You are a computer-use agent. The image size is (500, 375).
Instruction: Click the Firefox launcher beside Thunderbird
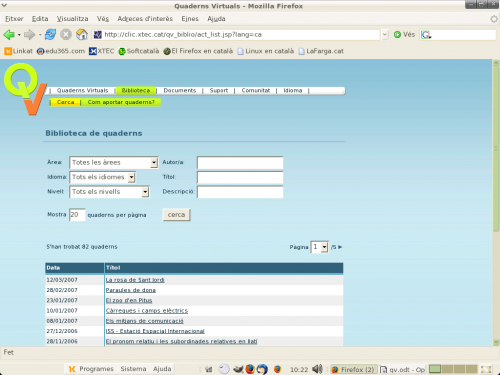coord(250,369)
